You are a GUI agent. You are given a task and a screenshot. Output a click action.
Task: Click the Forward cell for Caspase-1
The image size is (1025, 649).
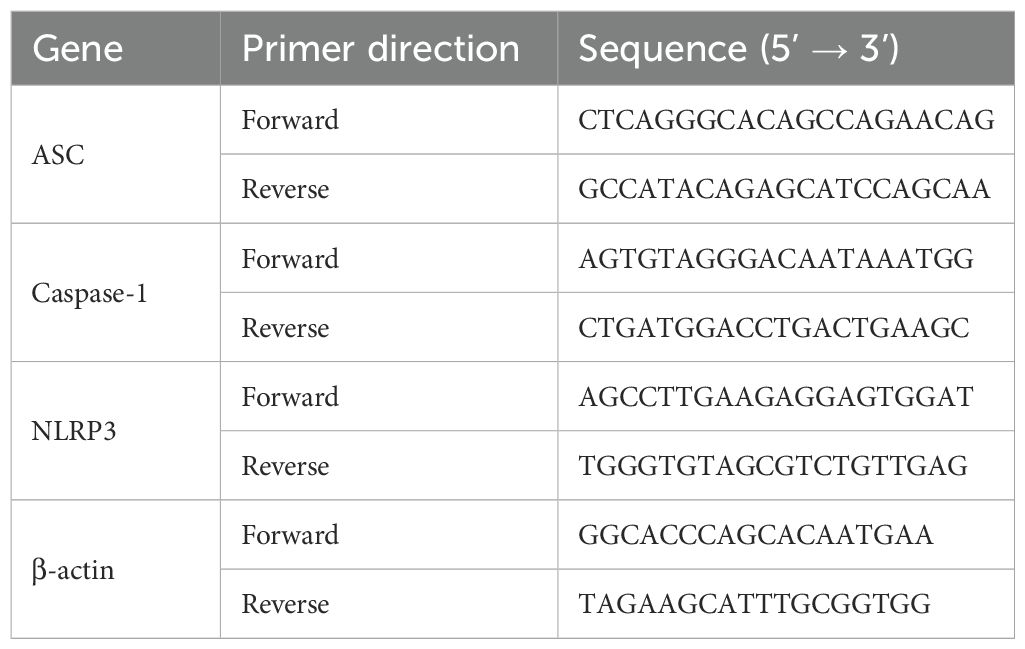290,259
